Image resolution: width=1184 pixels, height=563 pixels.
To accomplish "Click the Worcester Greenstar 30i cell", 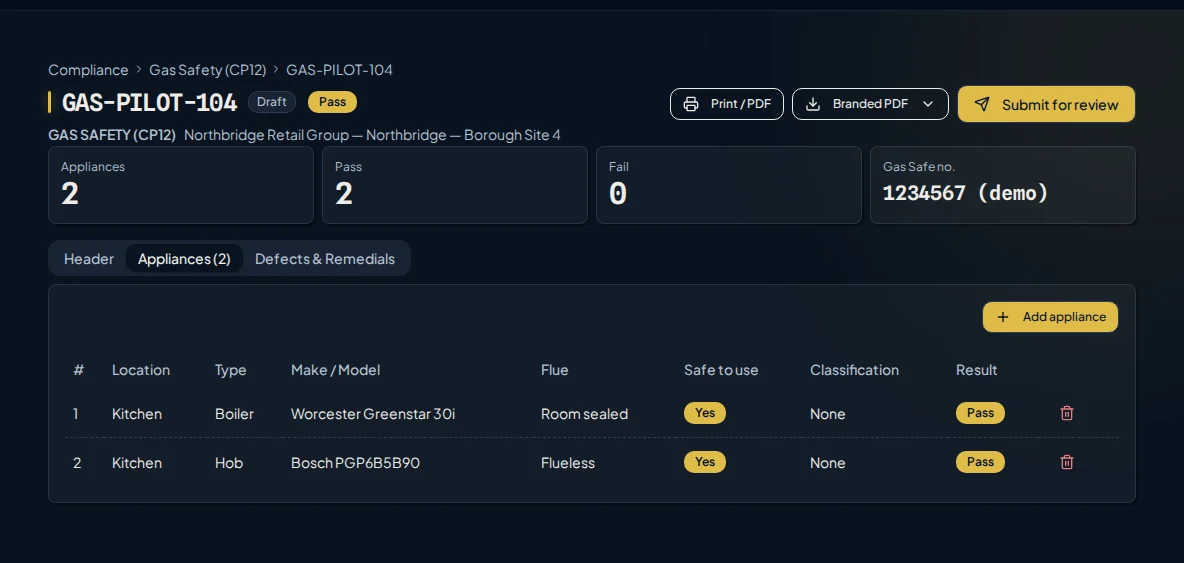I will 373,414.
